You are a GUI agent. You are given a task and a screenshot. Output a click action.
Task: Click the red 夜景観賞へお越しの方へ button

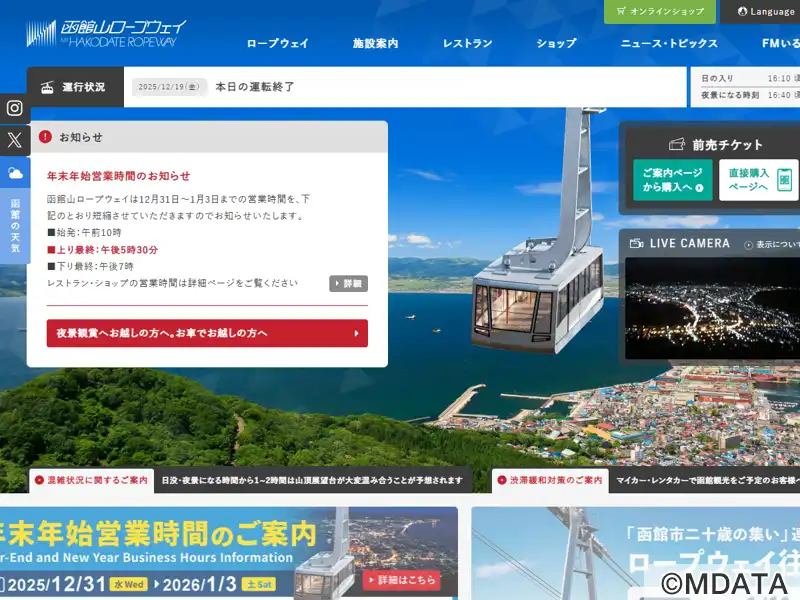pos(207,333)
